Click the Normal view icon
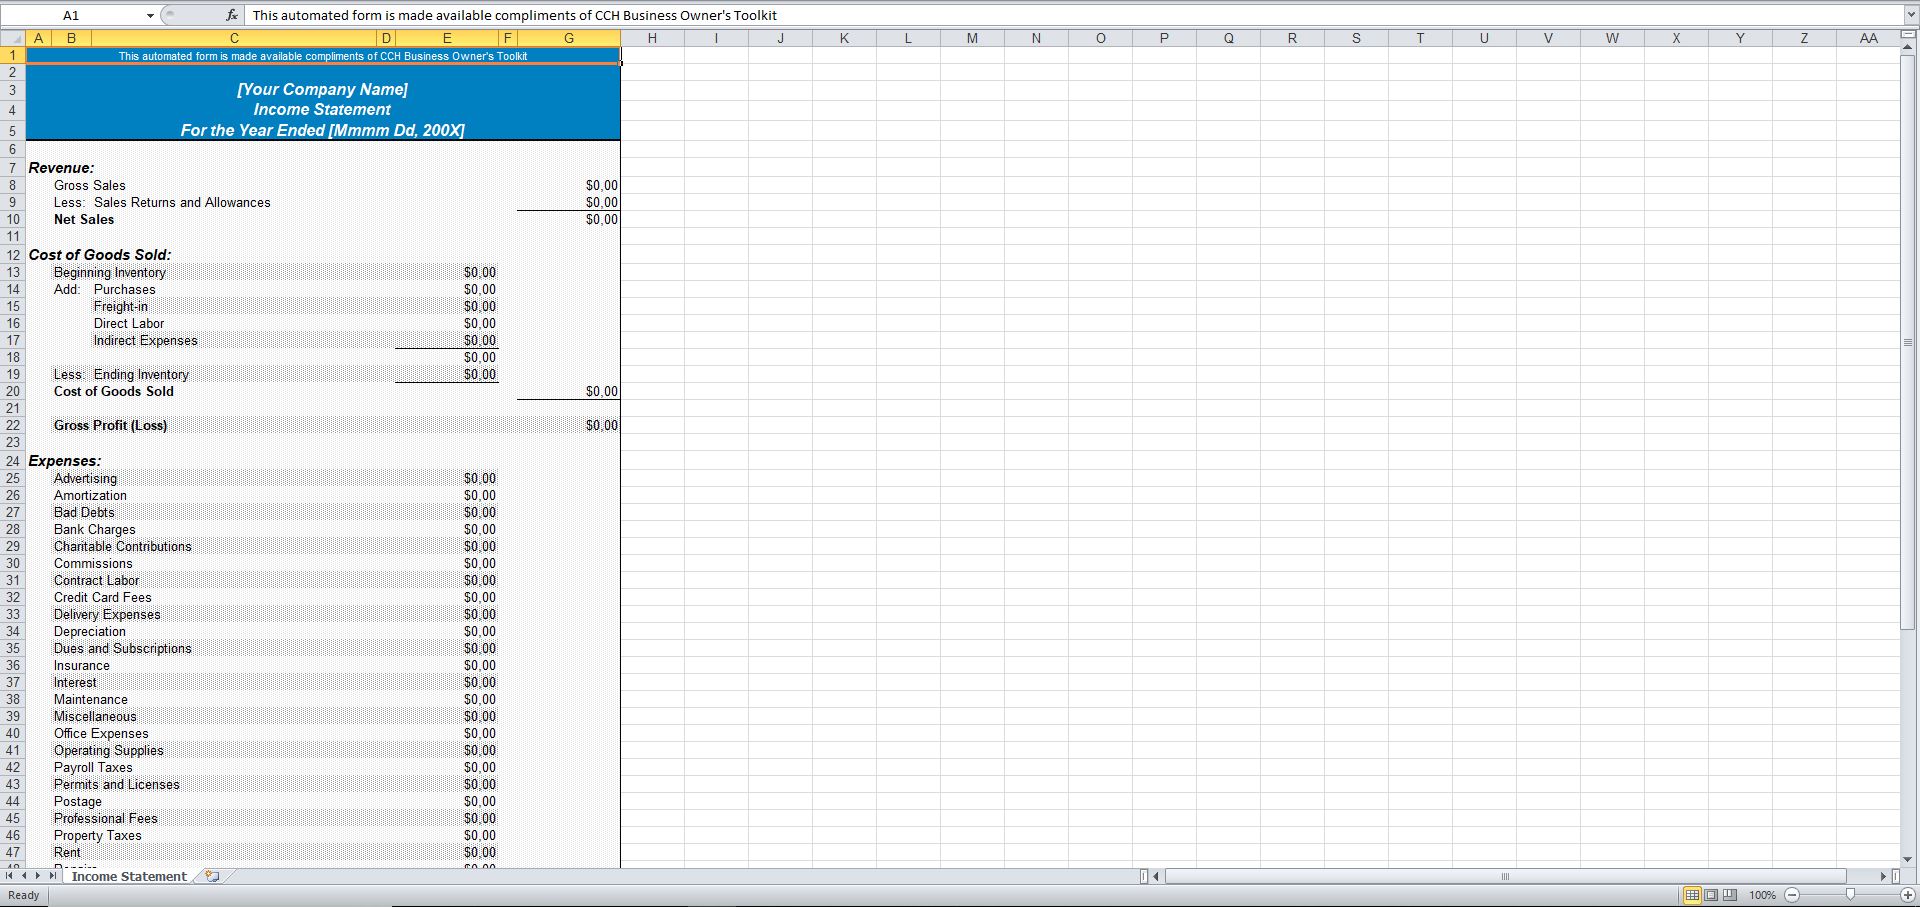1920x907 pixels. [x=1693, y=895]
